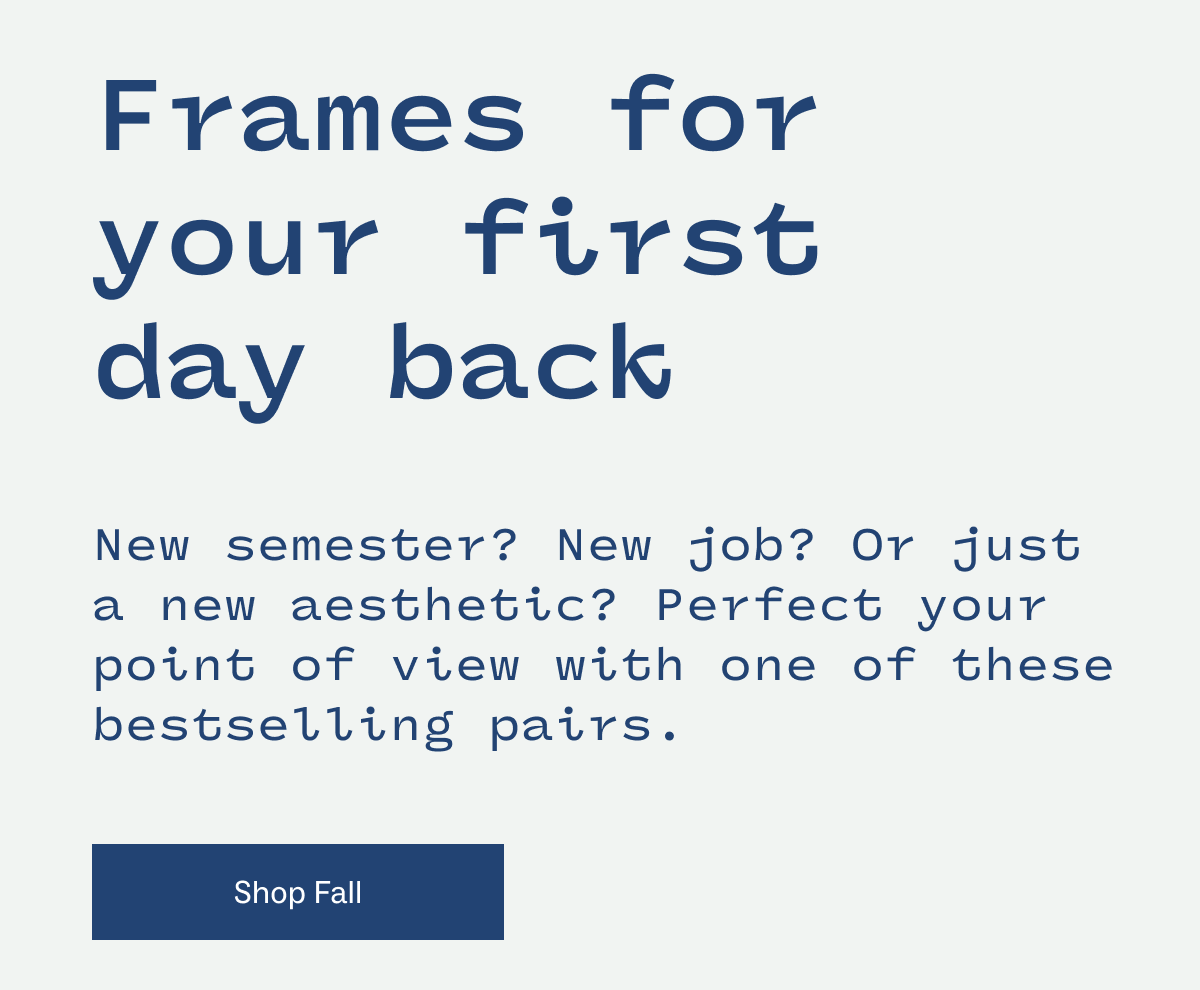The height and width of the screenshot is (990, 1200).
Task: Click the word "semester?" in the body text
Action: click(371, 546)
